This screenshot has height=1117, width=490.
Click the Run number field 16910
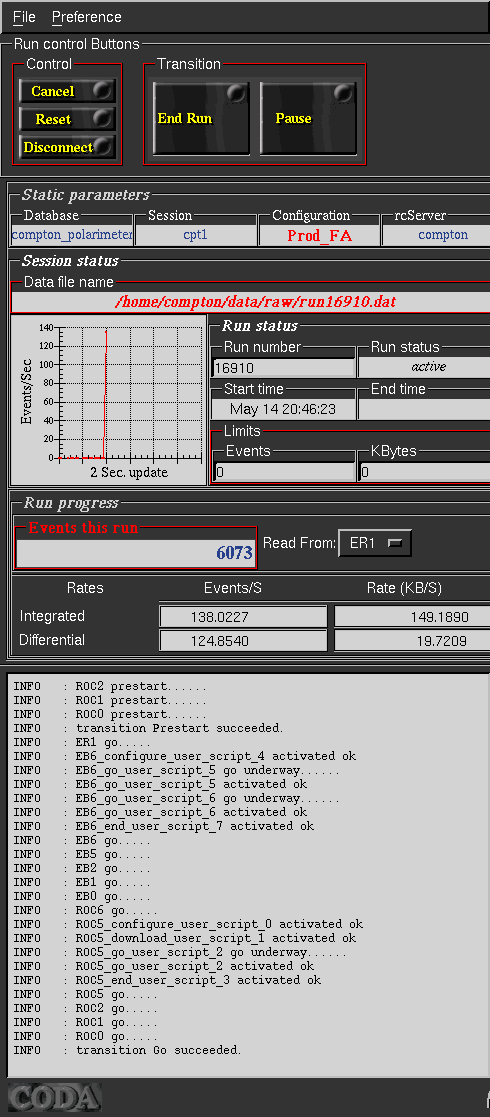pyautogui.click(x=283, y=368)
